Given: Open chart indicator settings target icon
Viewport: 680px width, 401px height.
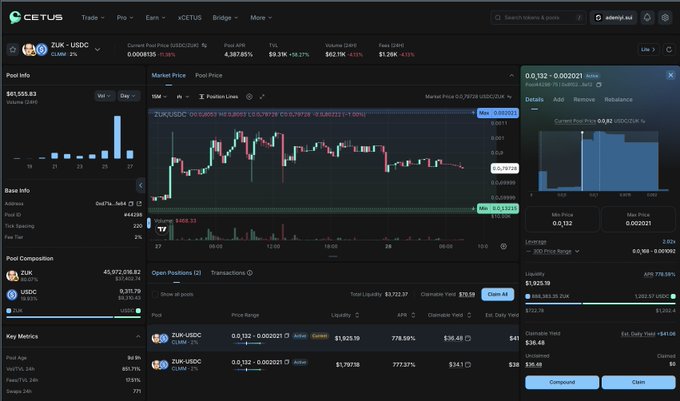Looking at the screenshot, I should click(249, 97).
